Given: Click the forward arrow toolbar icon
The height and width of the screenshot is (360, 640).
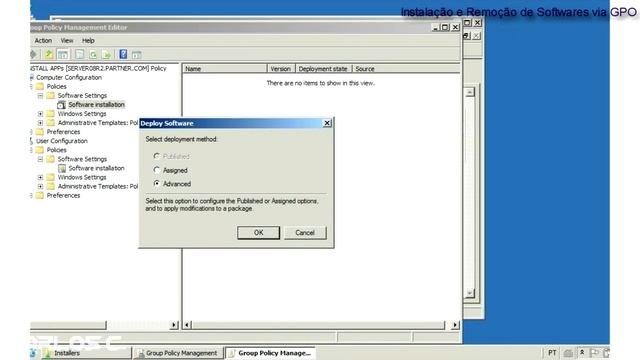Looking at the screenshot, I should click(x=33, y=54).
